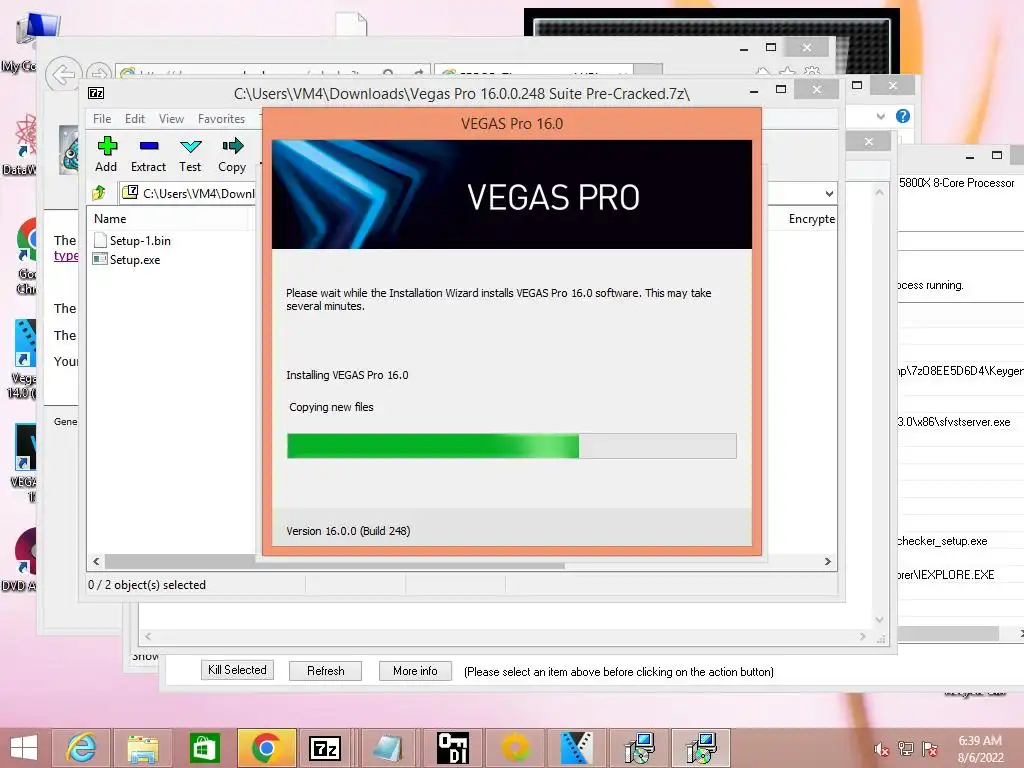Screen dimensions: 1024x768
Task: Click the 'IEXPLORE.EXE' process entry
Action: (x=946, y=575)
